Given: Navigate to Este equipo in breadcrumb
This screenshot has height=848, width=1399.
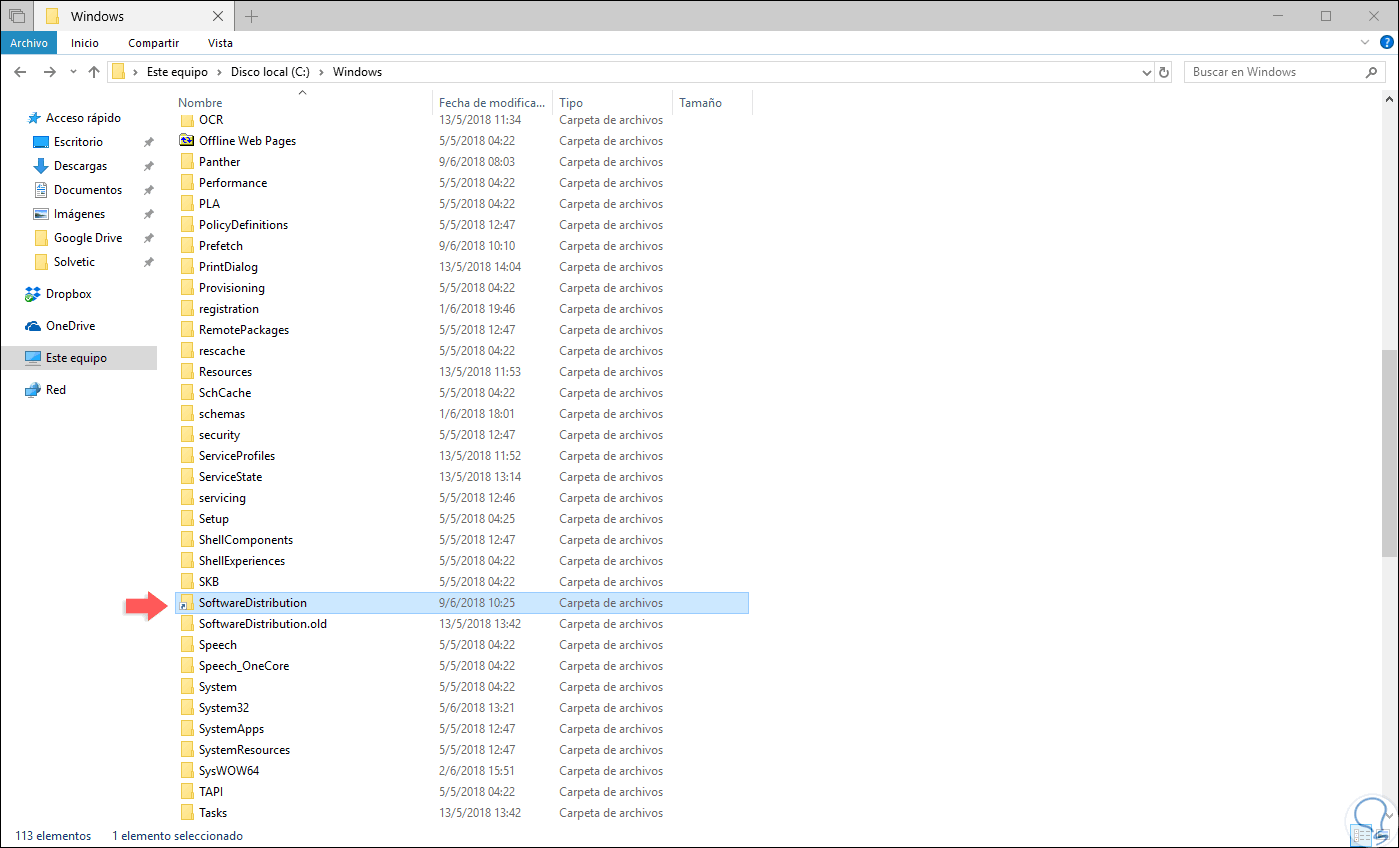Looking at the screenshot, I should tap(177, 72).
